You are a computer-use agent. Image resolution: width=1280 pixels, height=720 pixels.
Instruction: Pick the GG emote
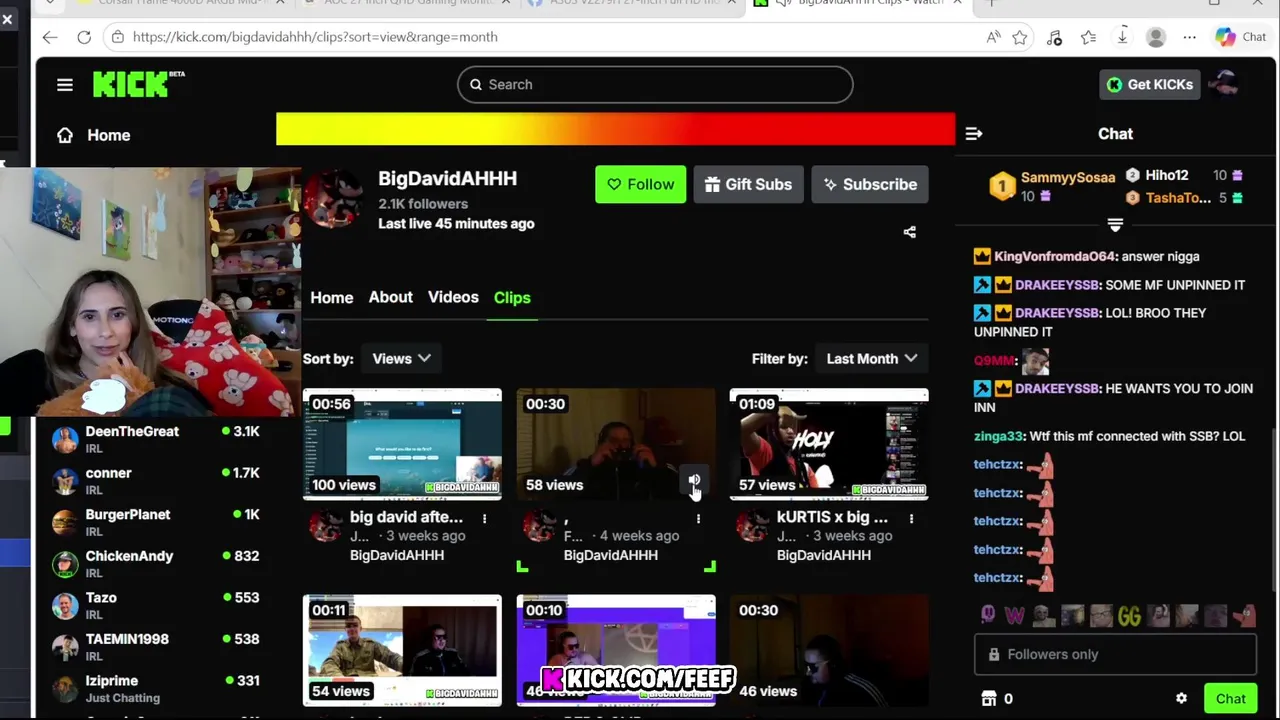[x=1129, y=616]
